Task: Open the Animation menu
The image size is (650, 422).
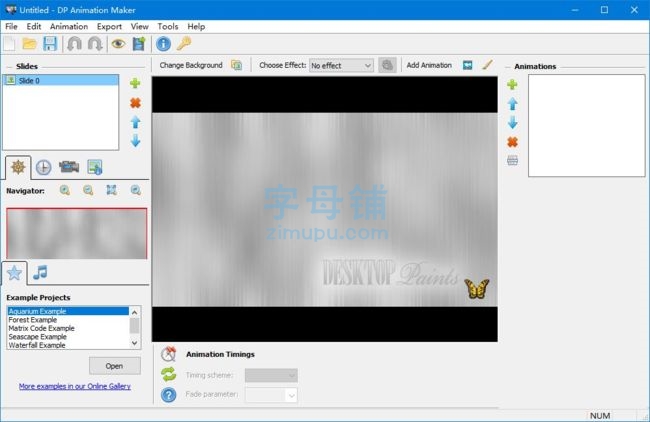Action: tap(69, 27)
